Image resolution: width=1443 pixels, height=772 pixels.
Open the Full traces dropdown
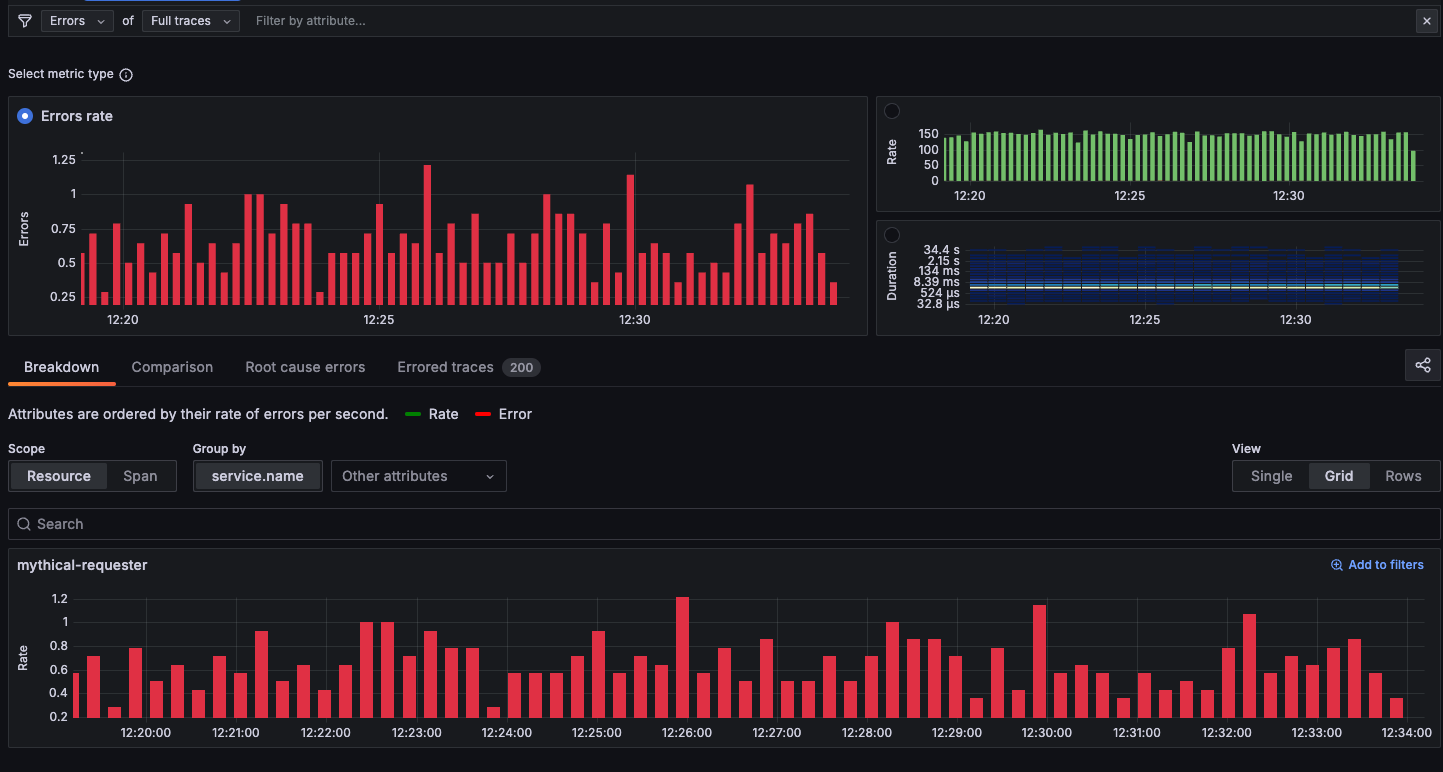point(190,20)
